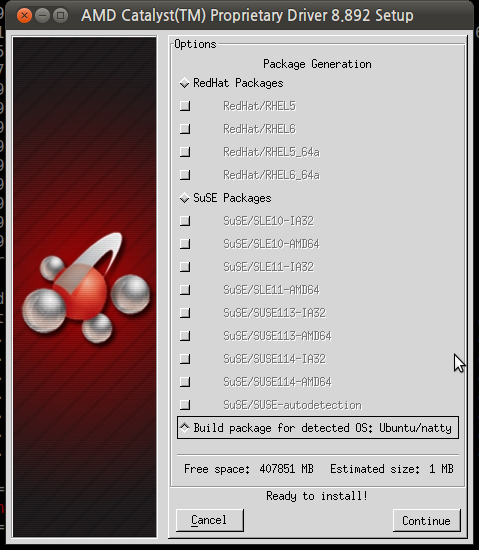479x550 pixels.
Task: Tick the SuSE/SUSE-autodetection checkbox
Action: click(185, 405)
